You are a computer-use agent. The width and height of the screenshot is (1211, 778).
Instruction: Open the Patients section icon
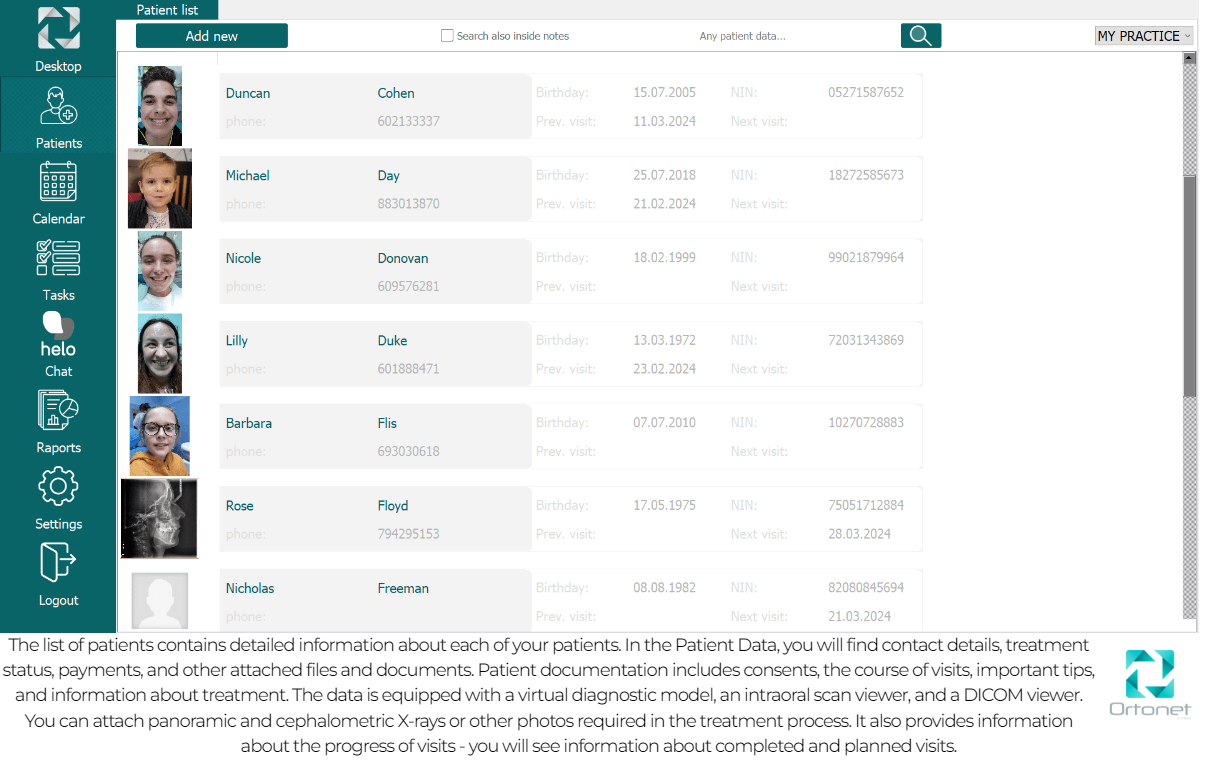[x=58, y=107]
